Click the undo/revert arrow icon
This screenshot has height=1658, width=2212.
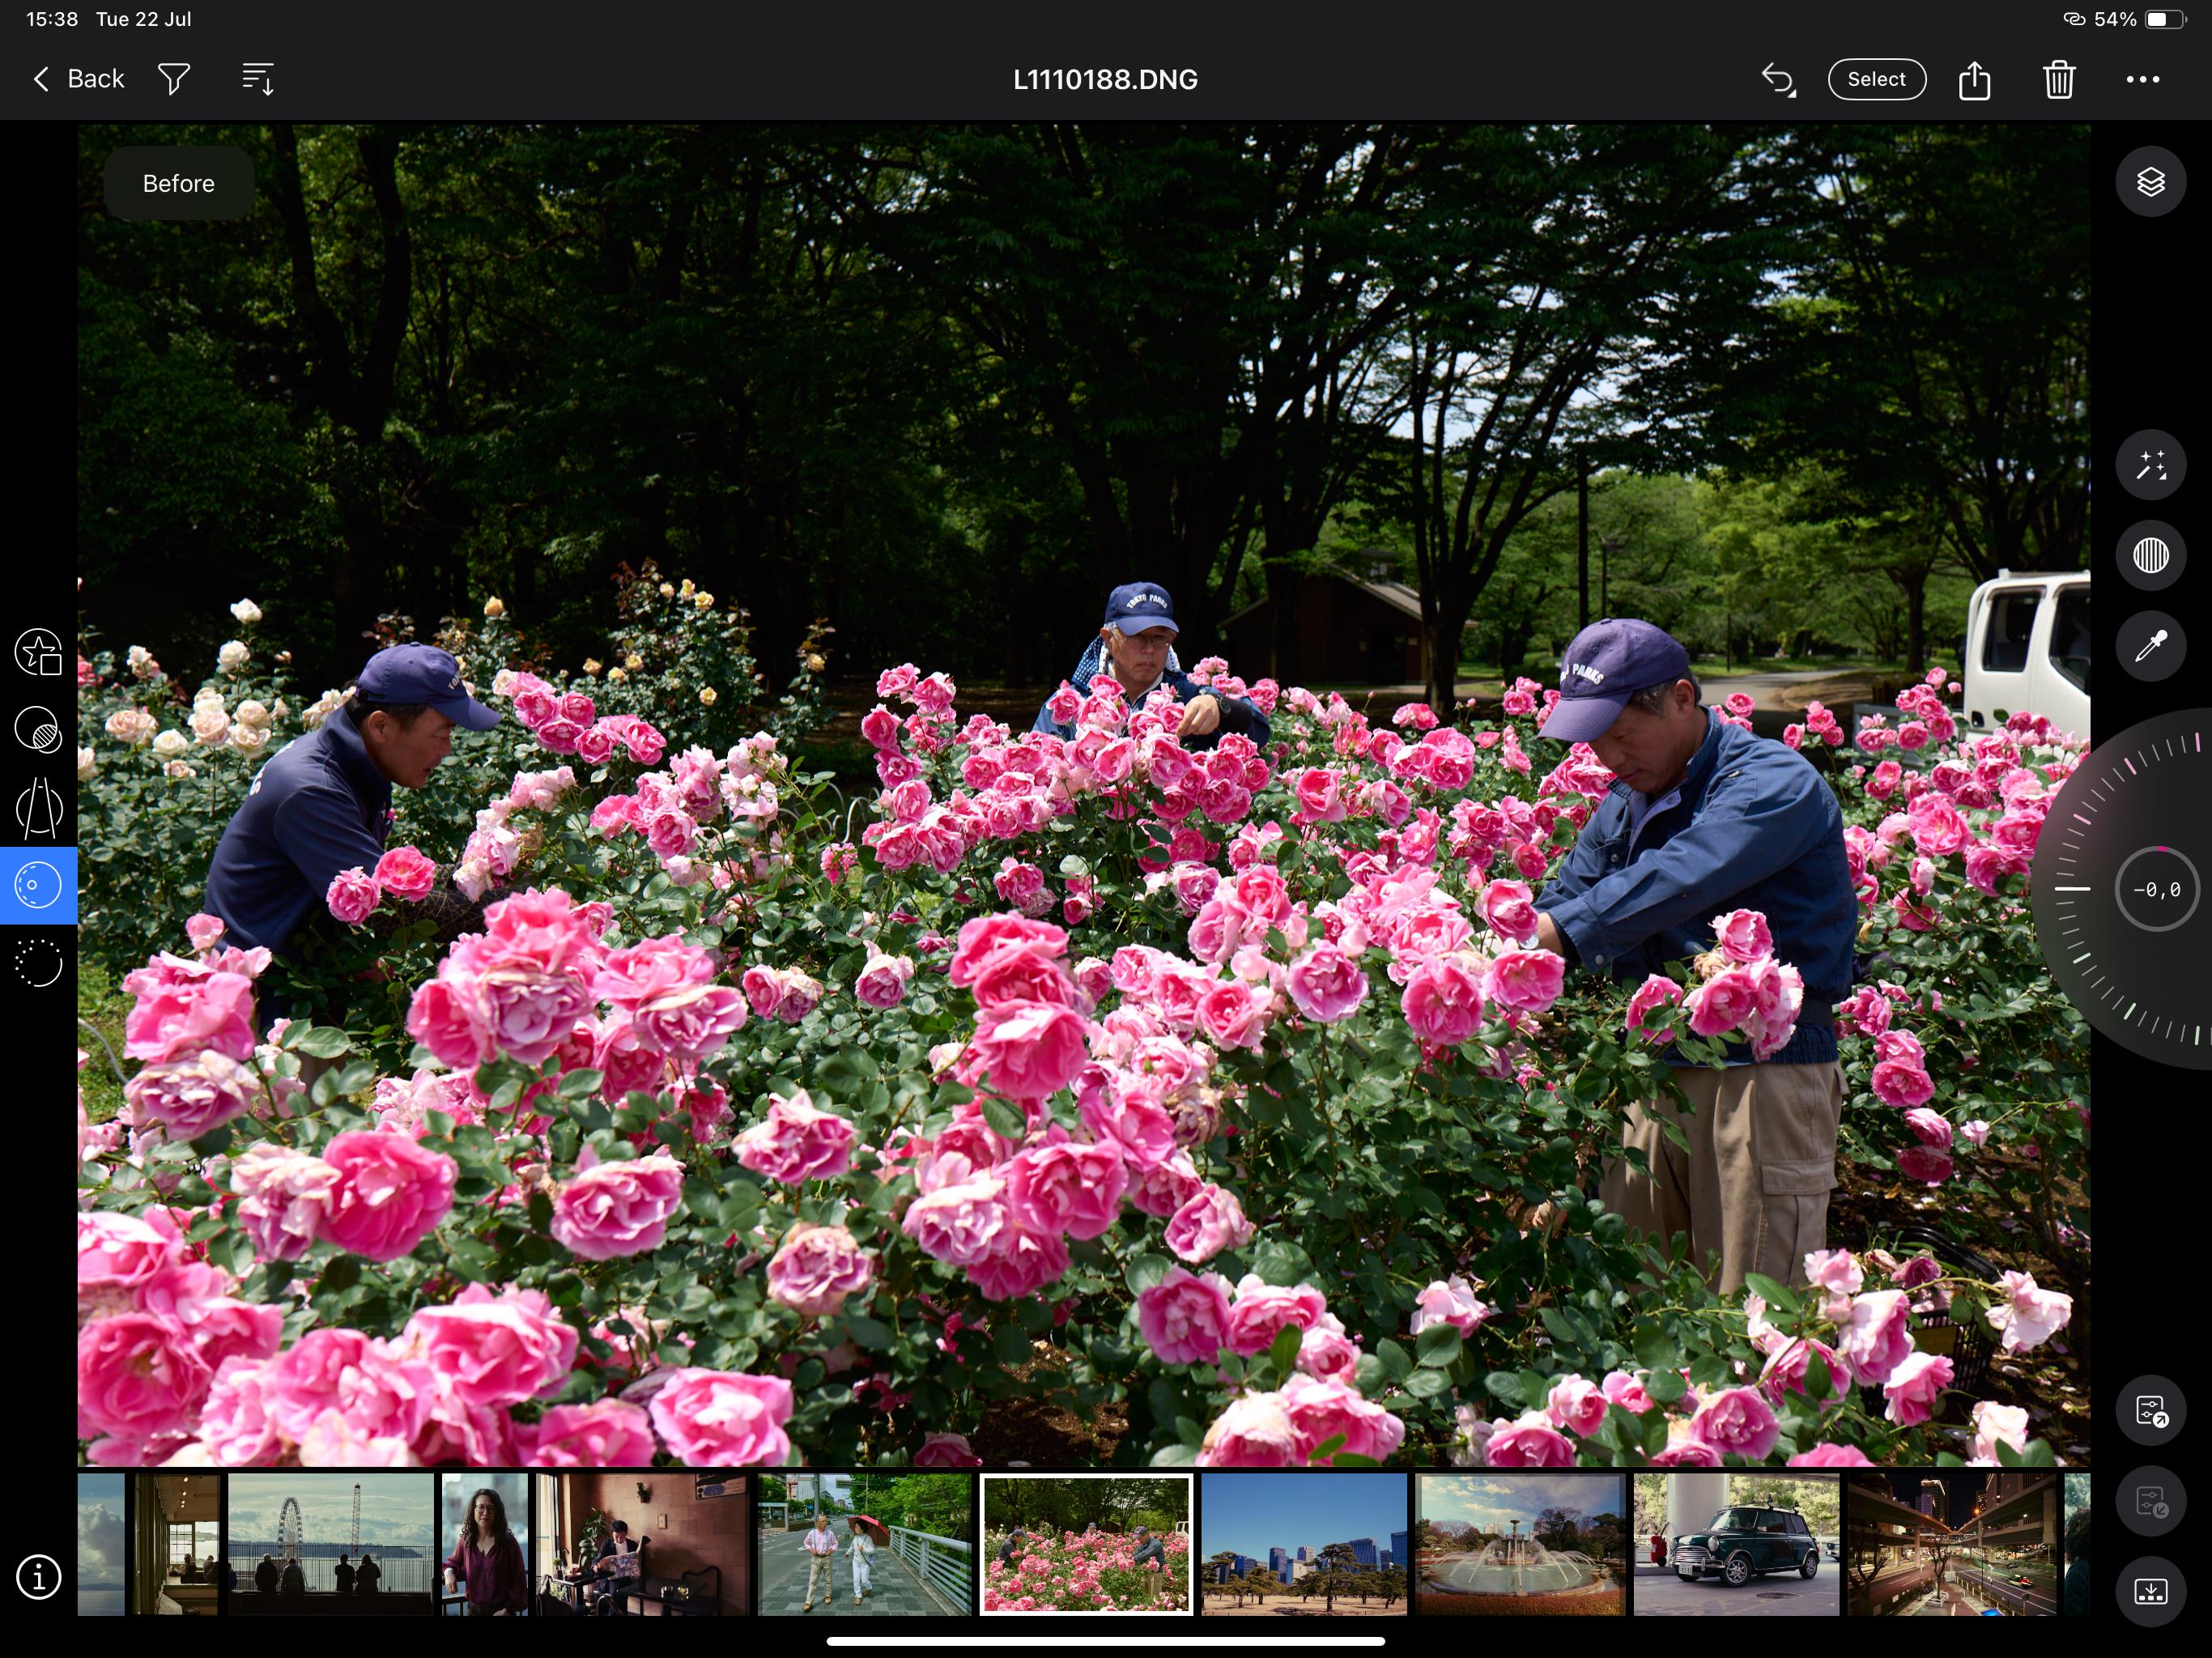(1778, 79)
